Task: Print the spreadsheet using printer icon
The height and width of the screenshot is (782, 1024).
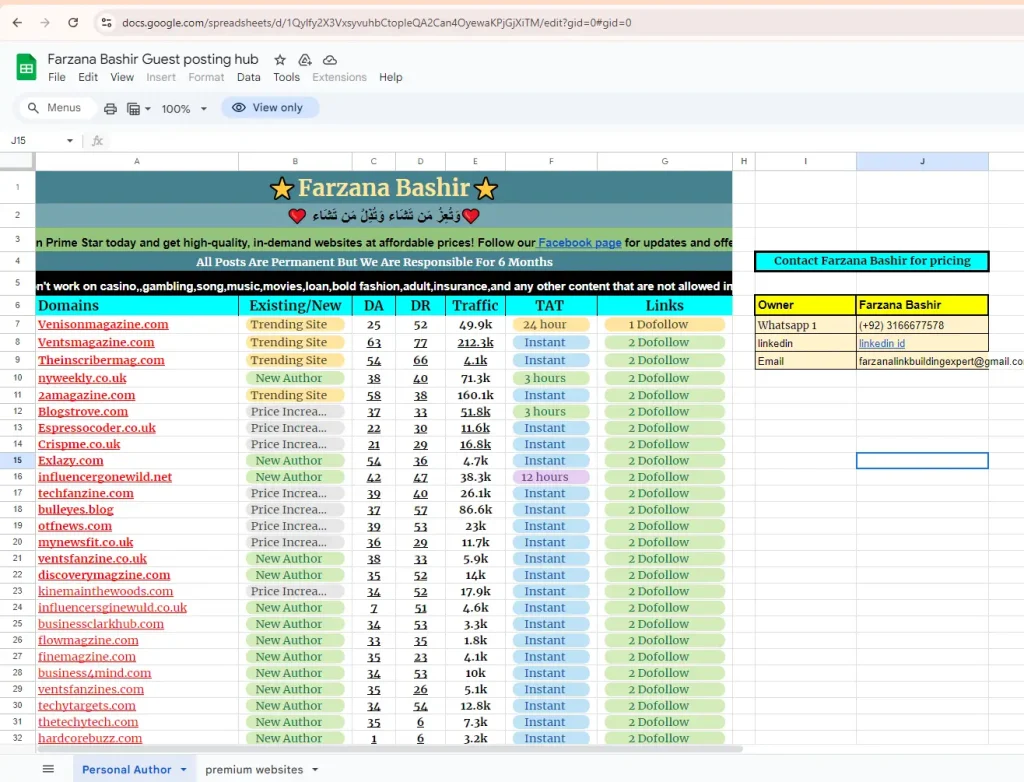Action: coord(110,108)
